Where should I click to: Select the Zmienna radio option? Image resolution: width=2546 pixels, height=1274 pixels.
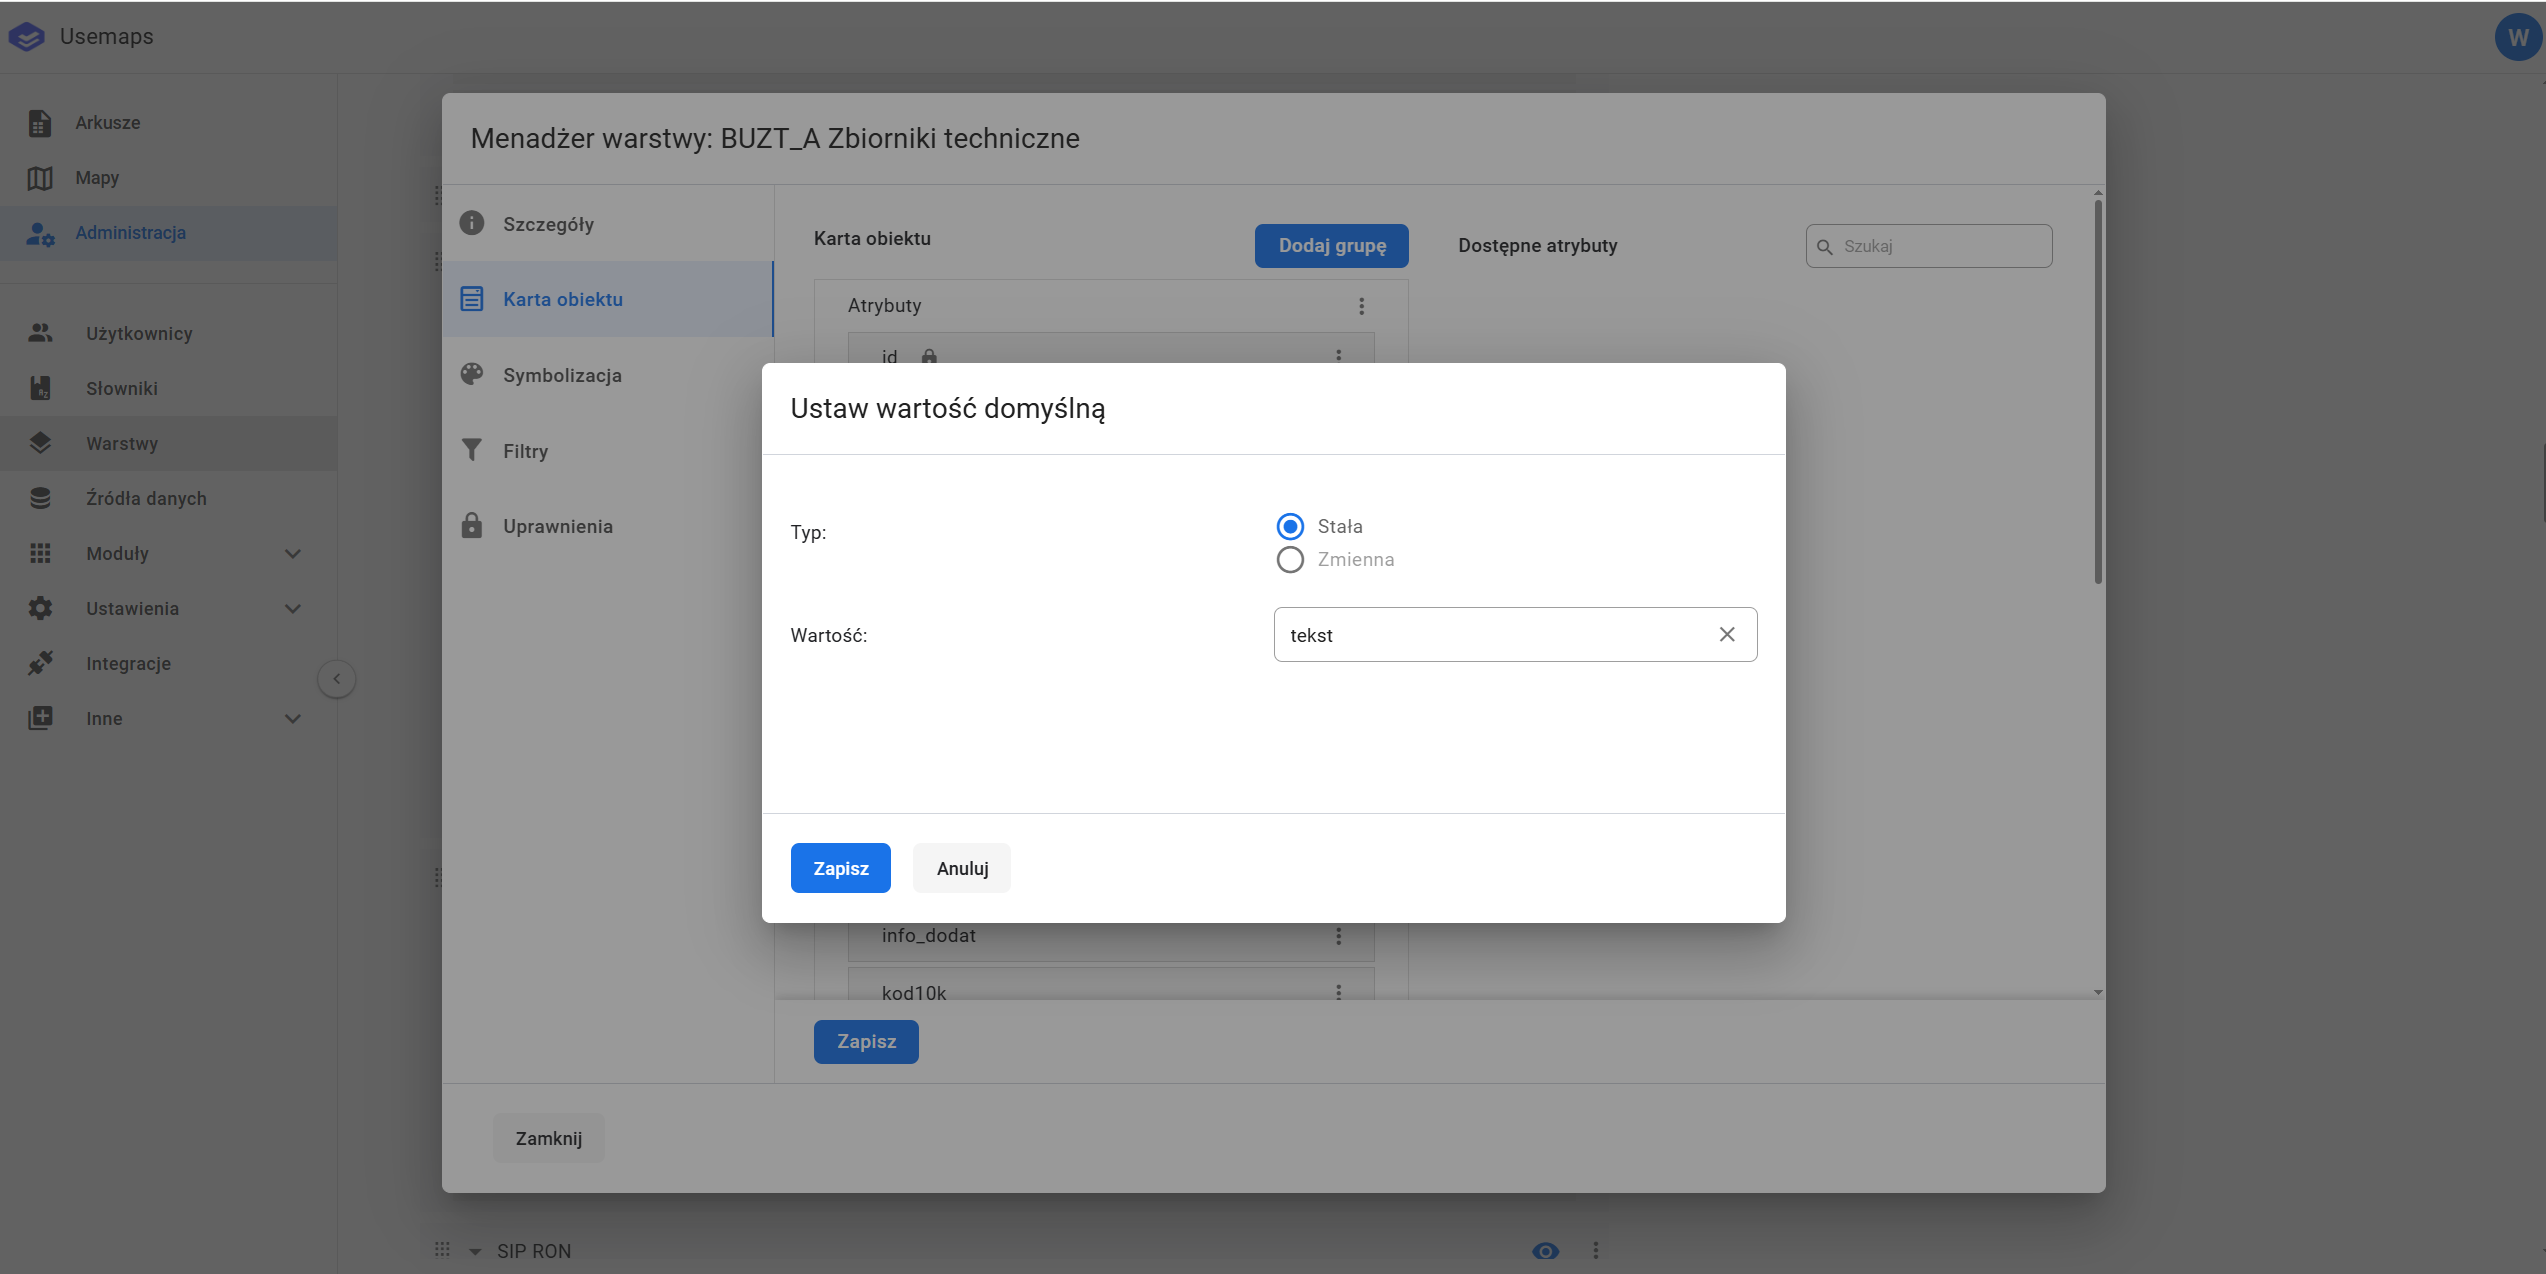point(1290,559)
